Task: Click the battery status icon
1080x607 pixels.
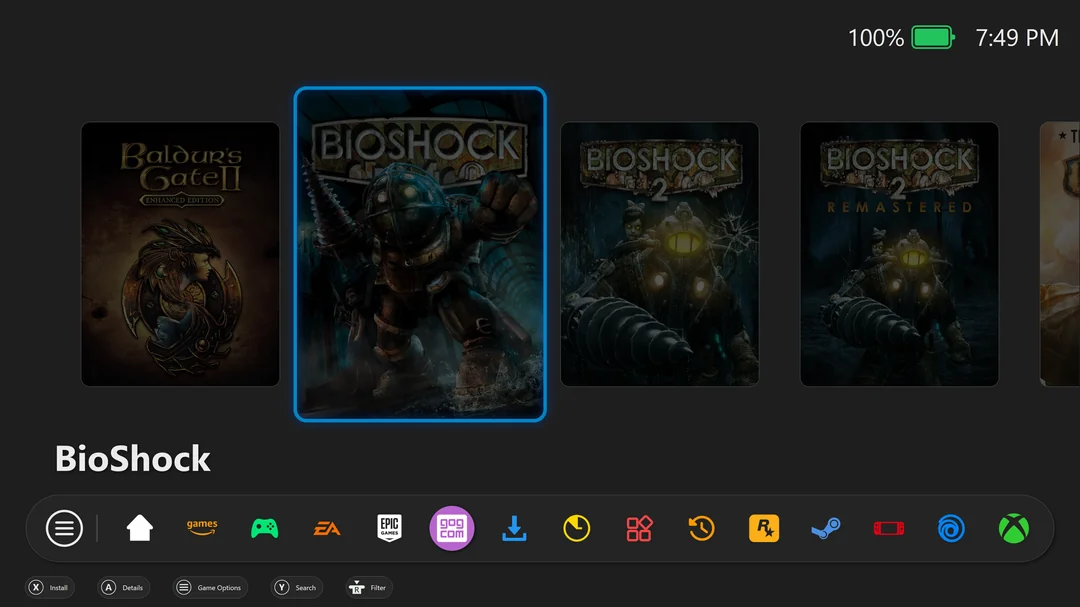Action: point(933,37)
